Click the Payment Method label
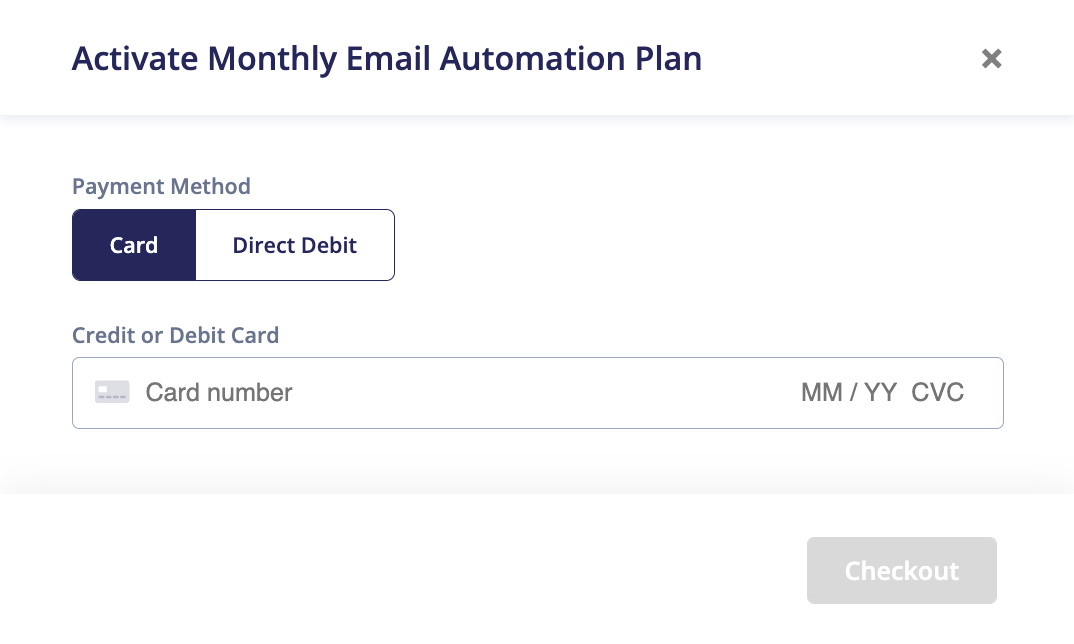The image size is (1074, 644). point(162,186)
